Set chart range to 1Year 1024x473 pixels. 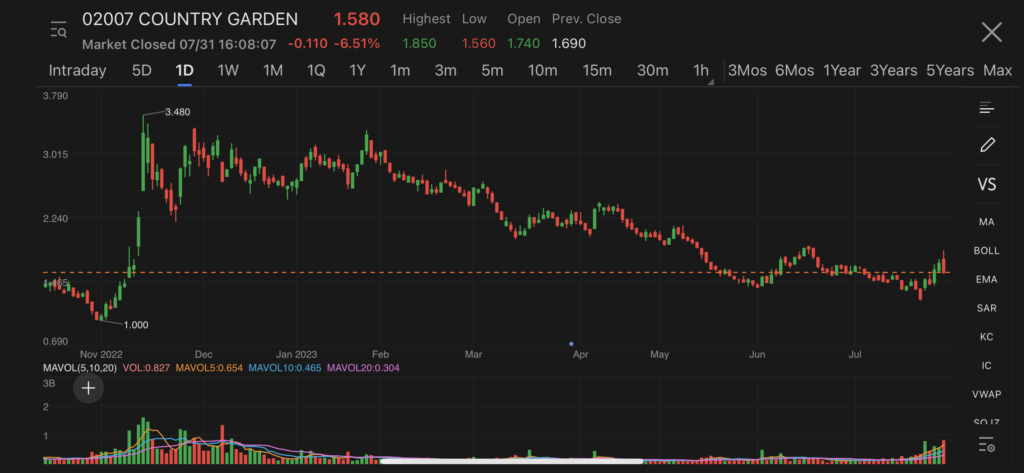(x=842, y=71)
